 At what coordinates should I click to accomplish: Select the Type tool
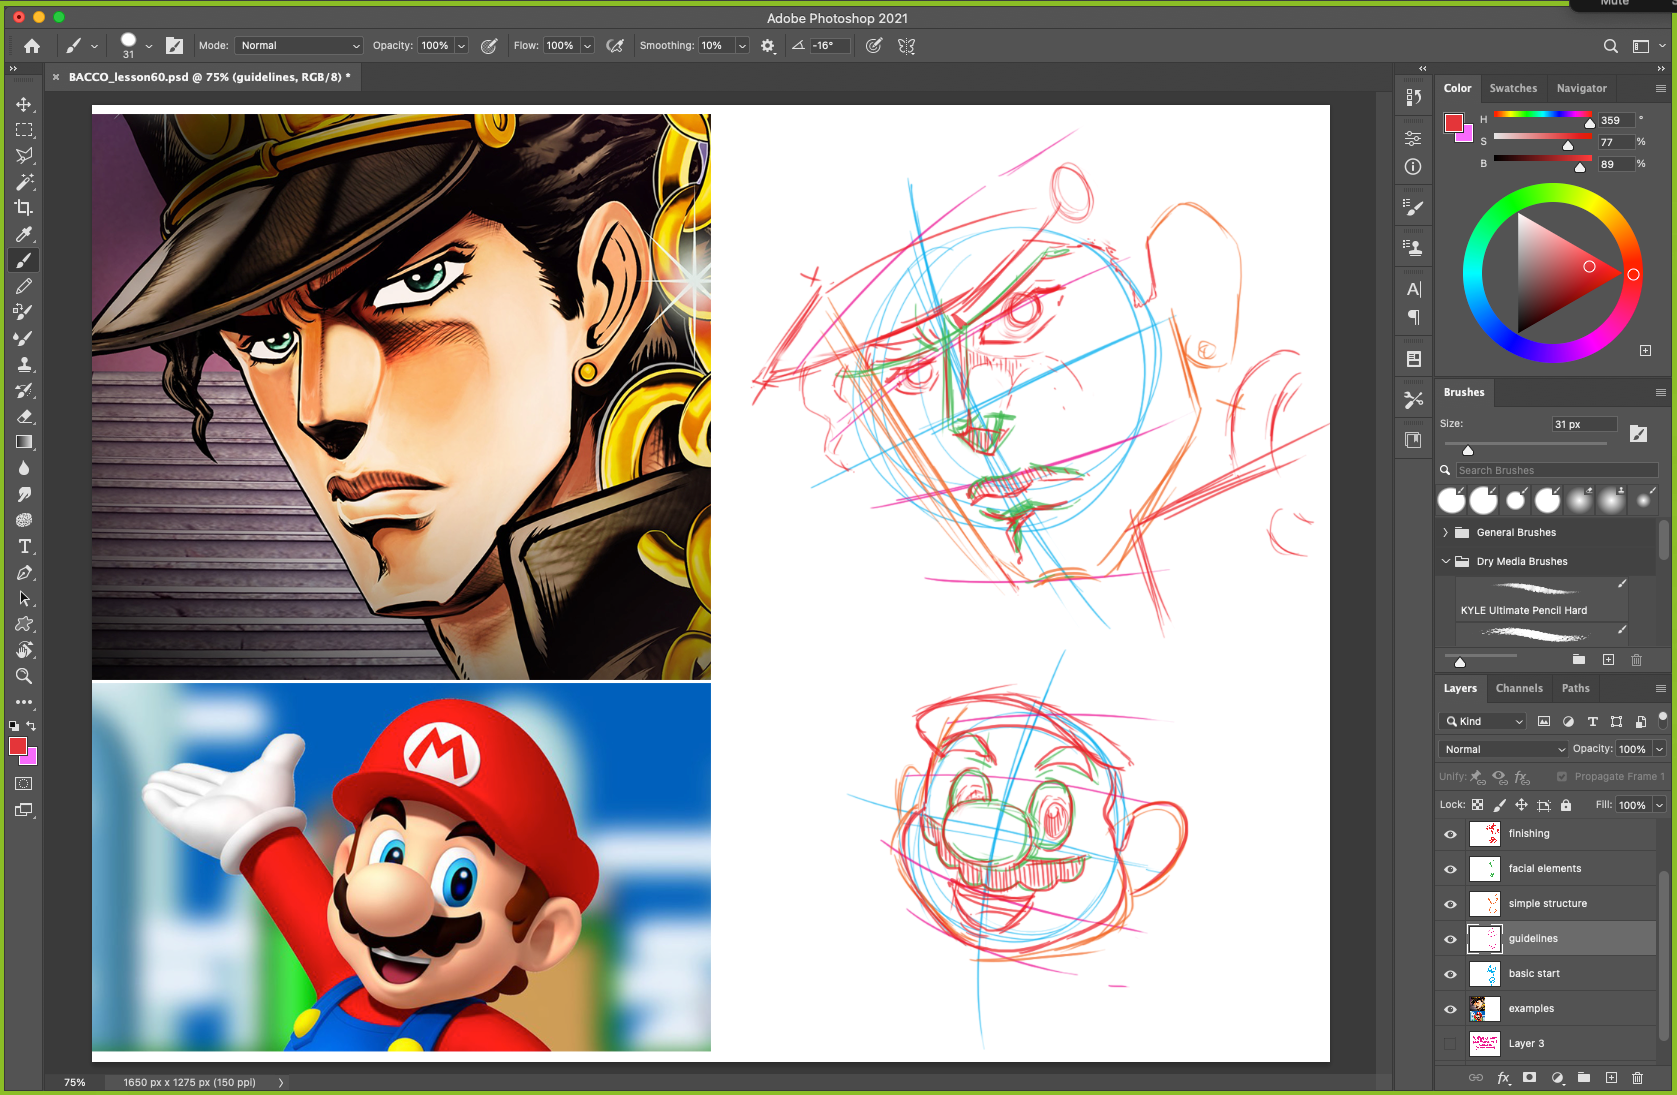24,546
